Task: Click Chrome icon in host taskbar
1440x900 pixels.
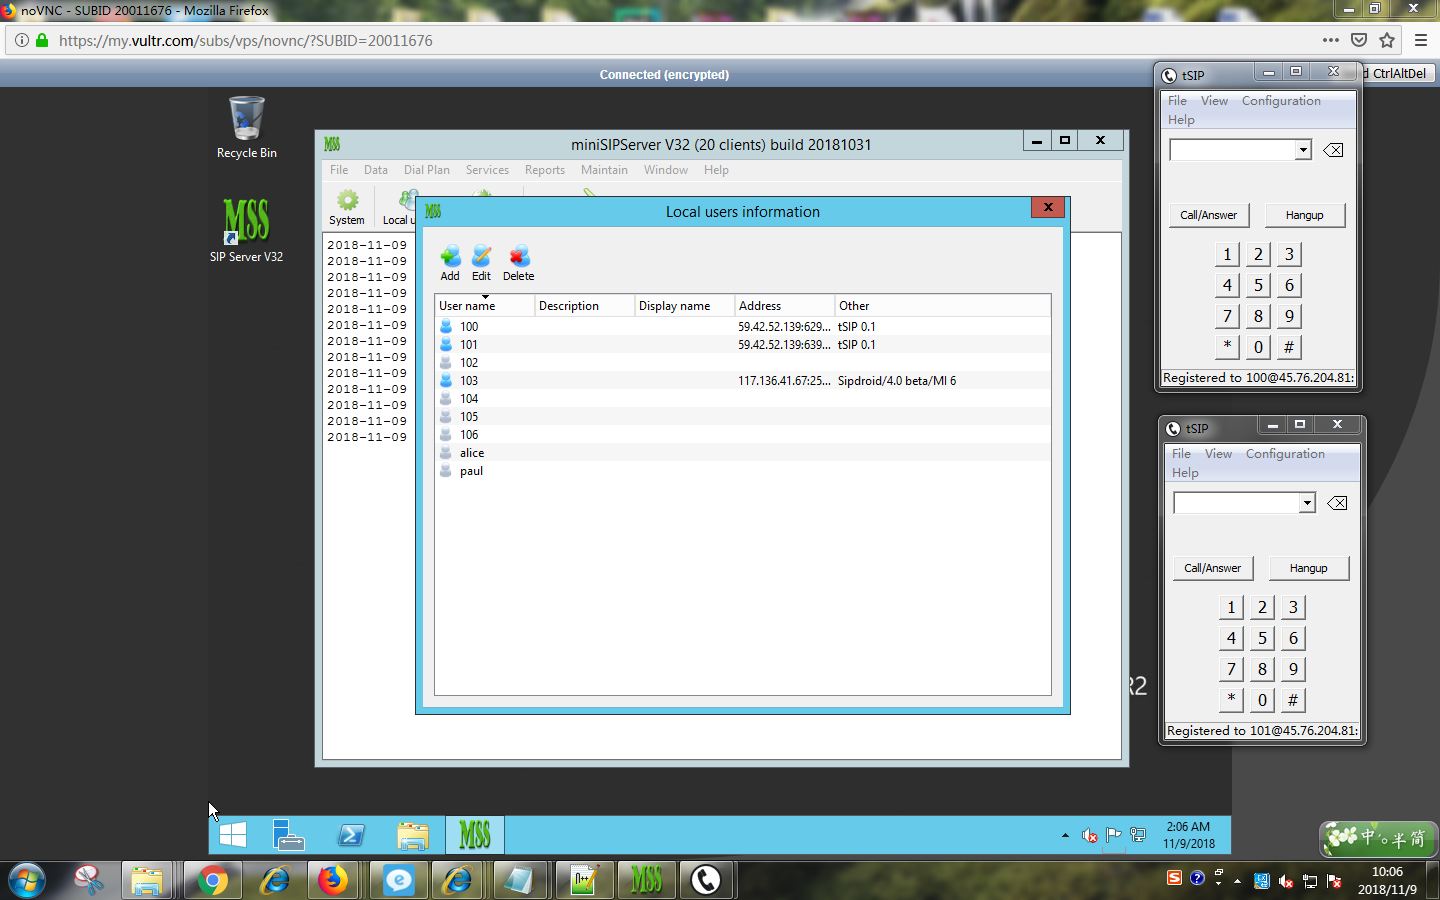Action: (212, 880)
